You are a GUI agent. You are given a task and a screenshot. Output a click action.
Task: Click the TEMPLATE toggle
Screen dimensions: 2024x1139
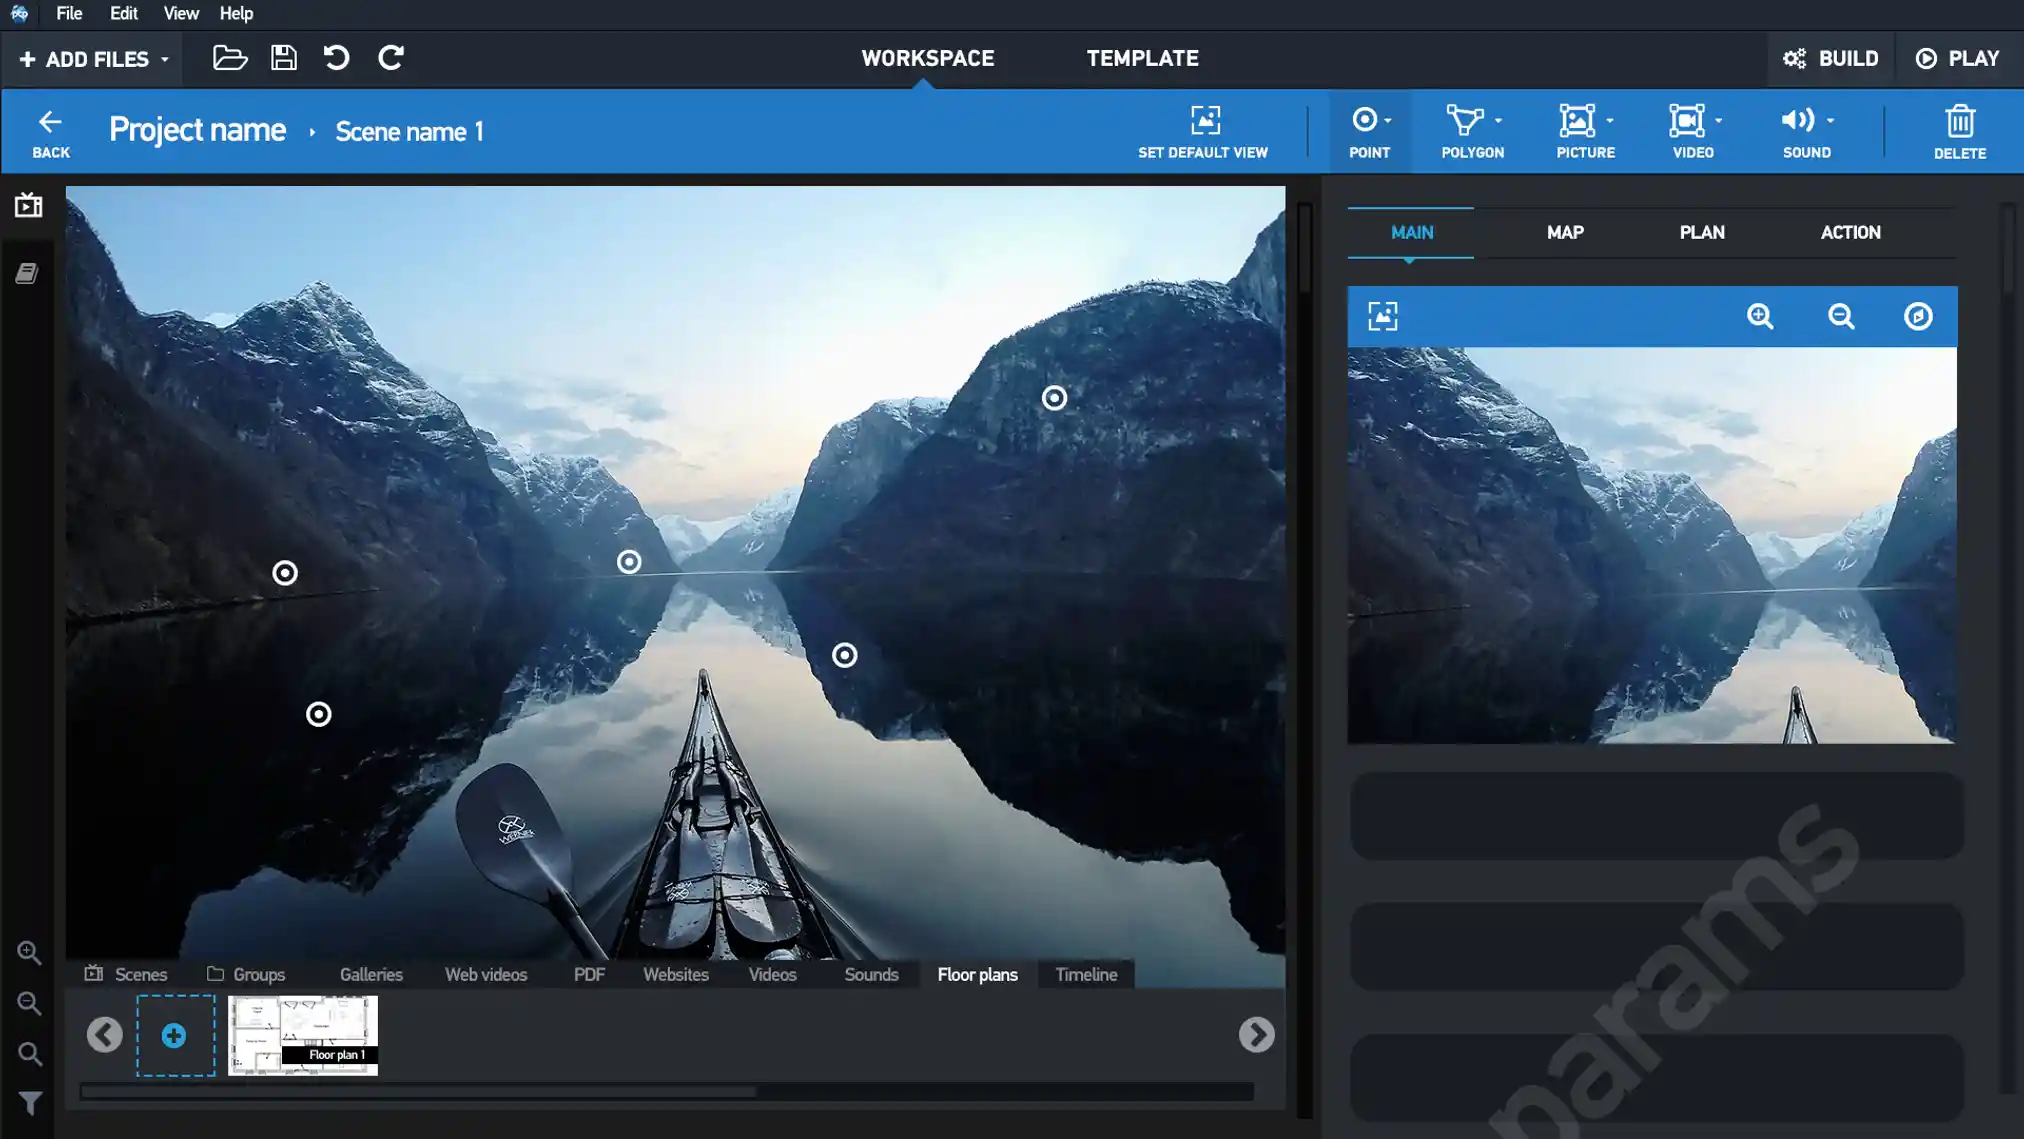click(1143, 58)
